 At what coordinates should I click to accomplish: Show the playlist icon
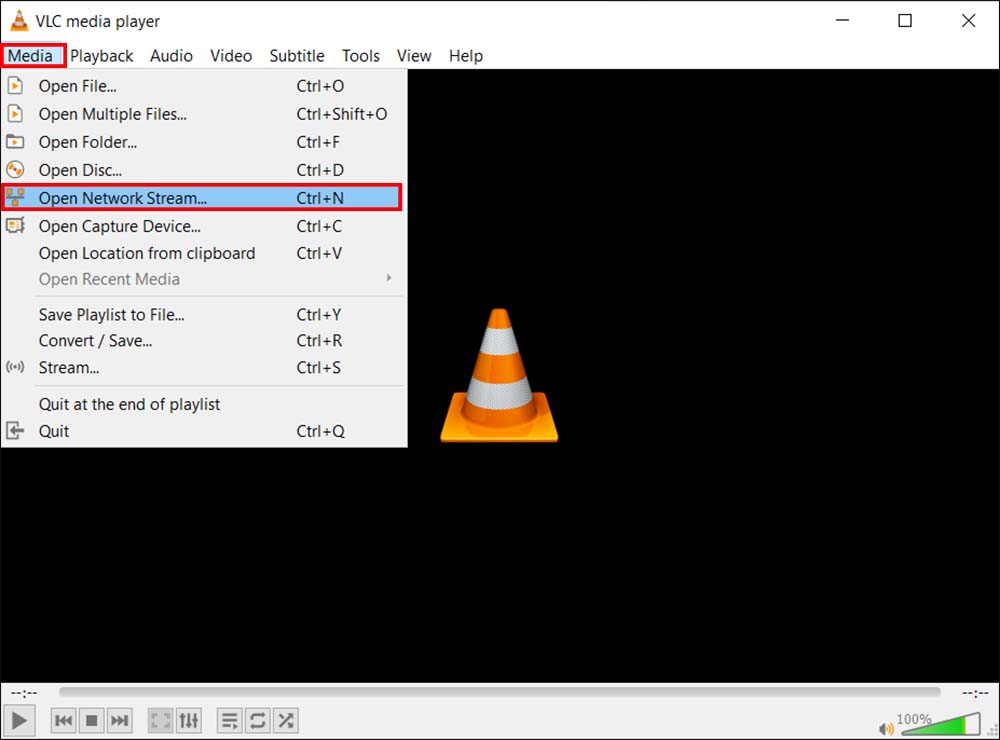(229, 719)
